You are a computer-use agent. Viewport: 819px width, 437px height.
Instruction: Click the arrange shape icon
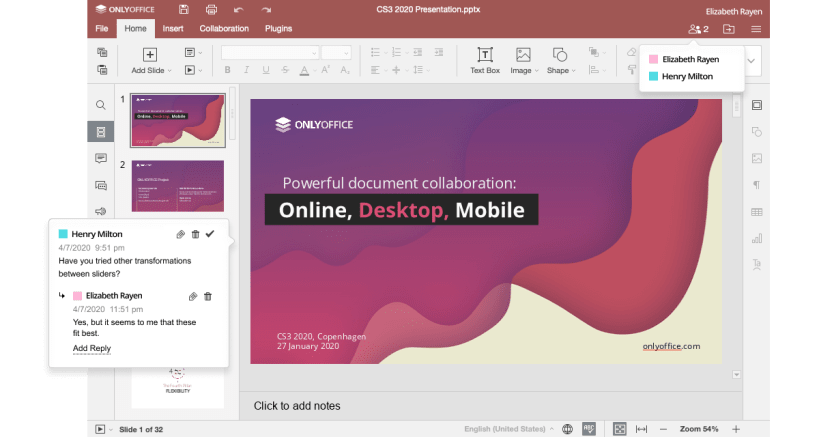point(596,52)
